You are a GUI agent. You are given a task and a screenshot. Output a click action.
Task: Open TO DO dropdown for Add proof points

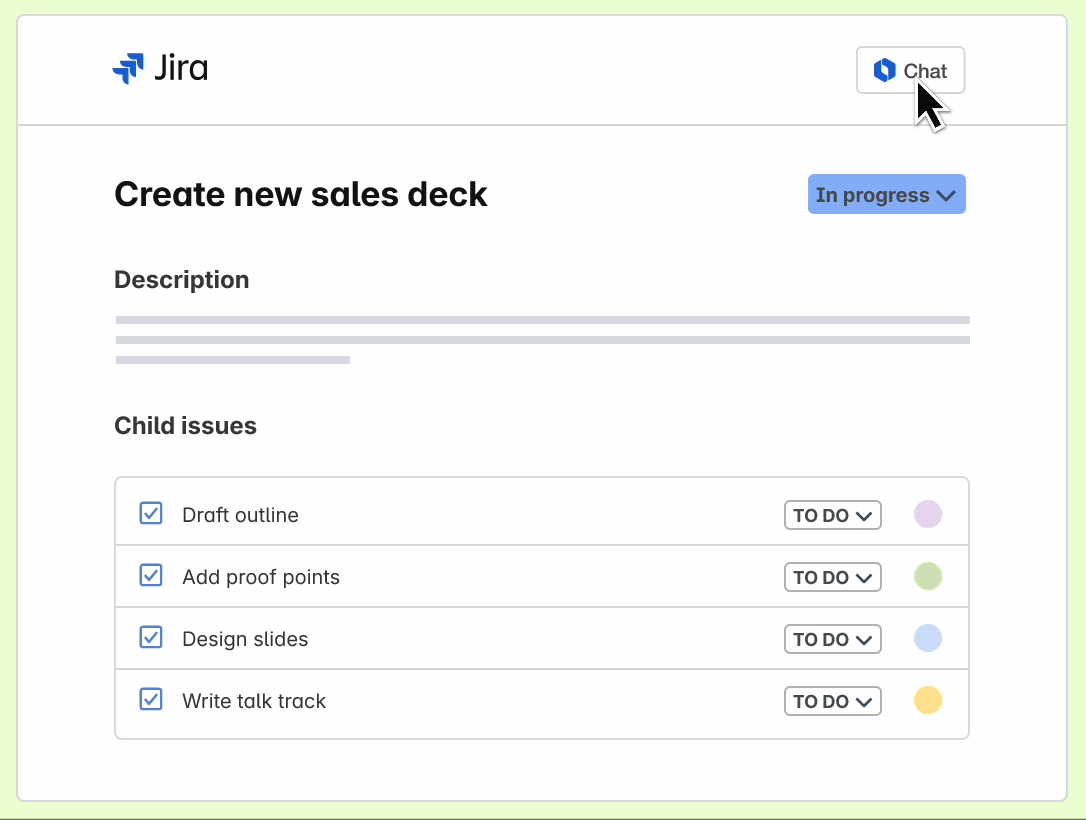pyautogui.click(x=832, y=577)
